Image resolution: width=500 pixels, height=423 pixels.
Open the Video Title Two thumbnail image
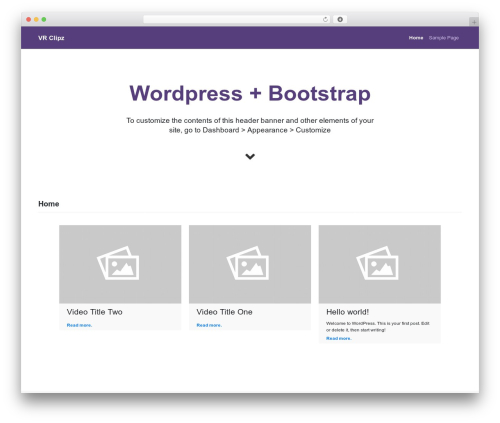coord(120,264)
